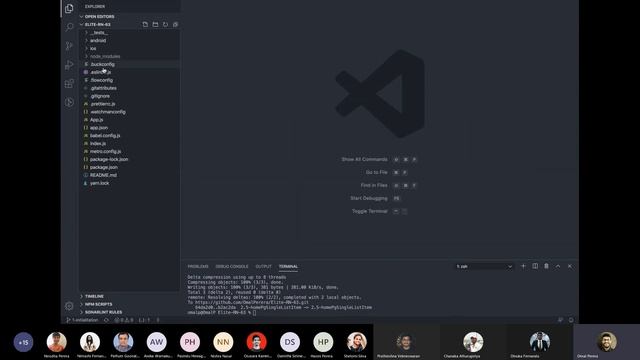Expand the ios folder
Viewport: 640px width, 360px height.
[93, 48]
